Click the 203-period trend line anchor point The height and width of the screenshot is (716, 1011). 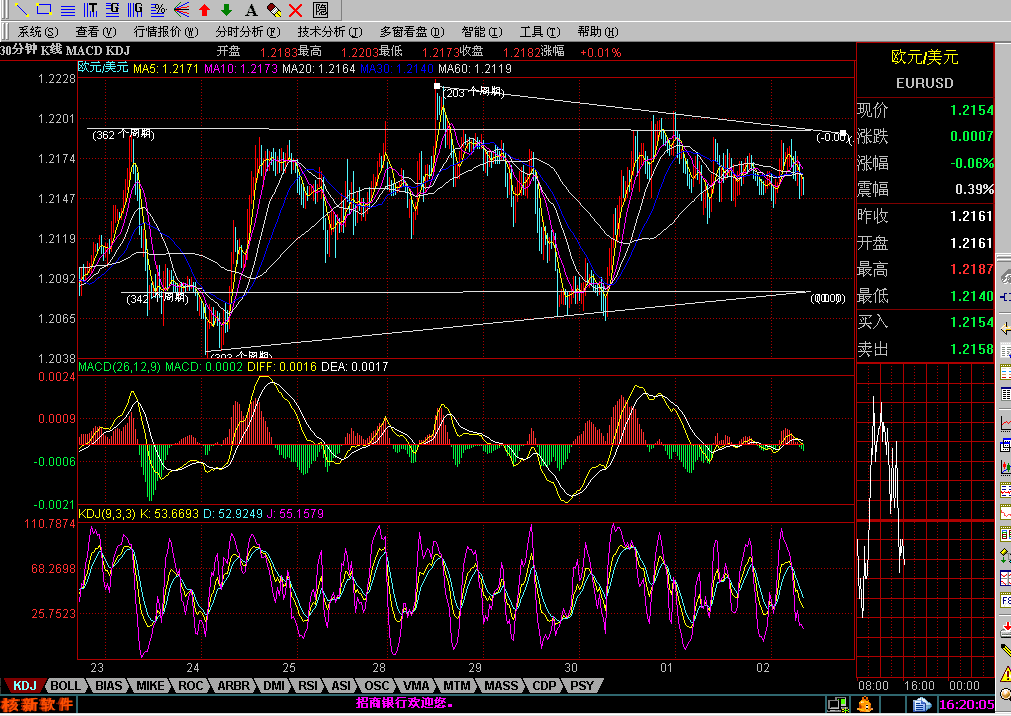pyautogui.click(x=437, y=87)
